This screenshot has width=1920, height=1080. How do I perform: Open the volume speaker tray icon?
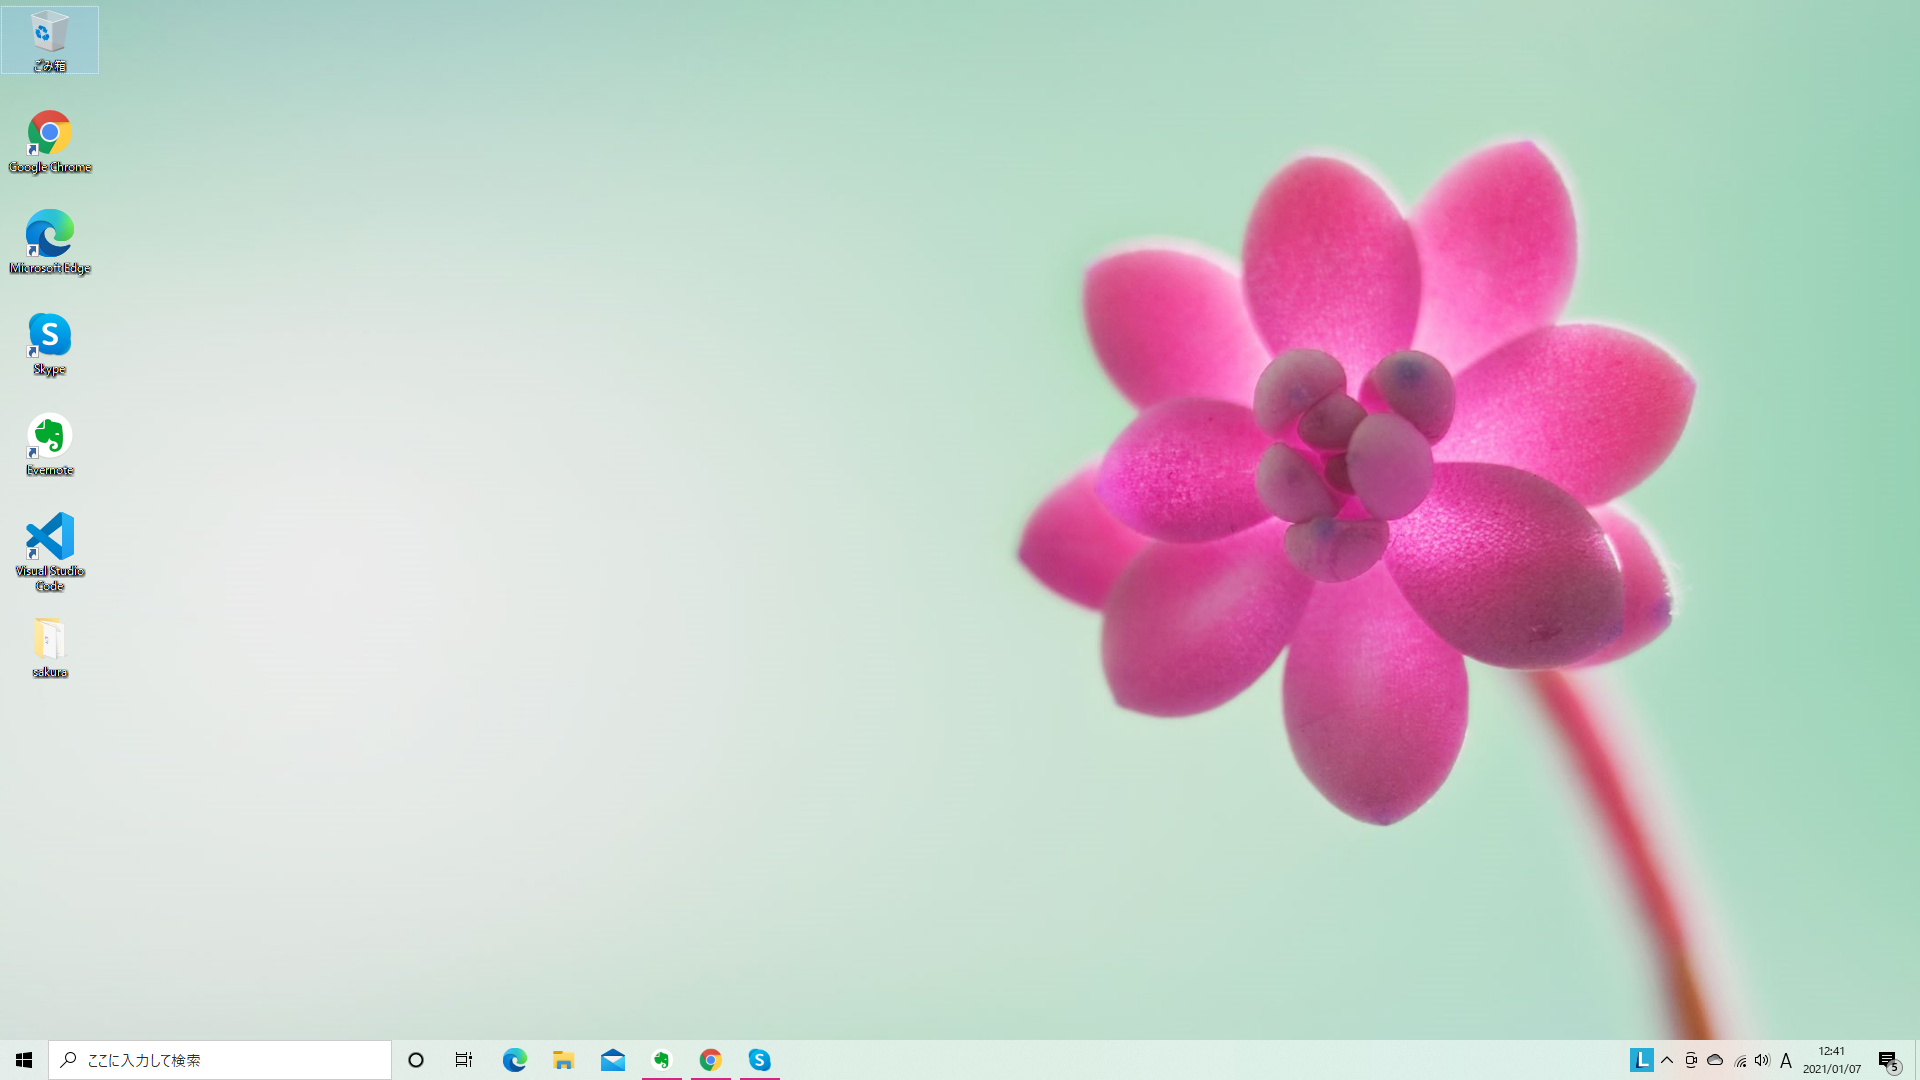click(1762, 1060)
